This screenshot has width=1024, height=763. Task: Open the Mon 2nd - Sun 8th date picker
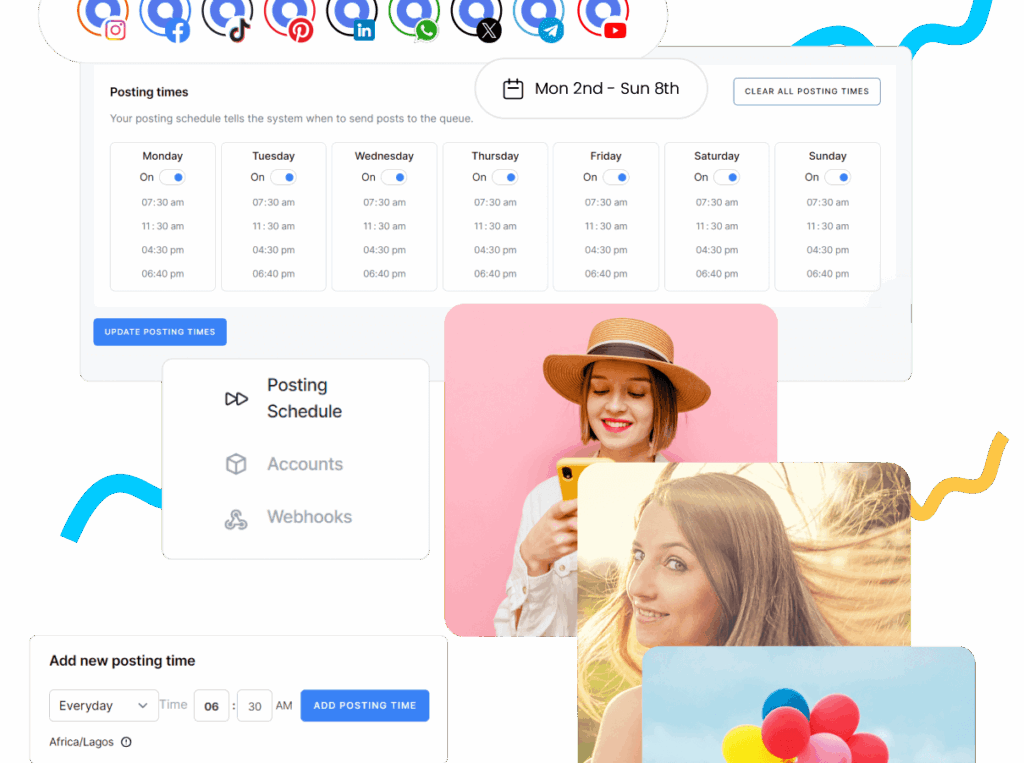pos(591,89)
